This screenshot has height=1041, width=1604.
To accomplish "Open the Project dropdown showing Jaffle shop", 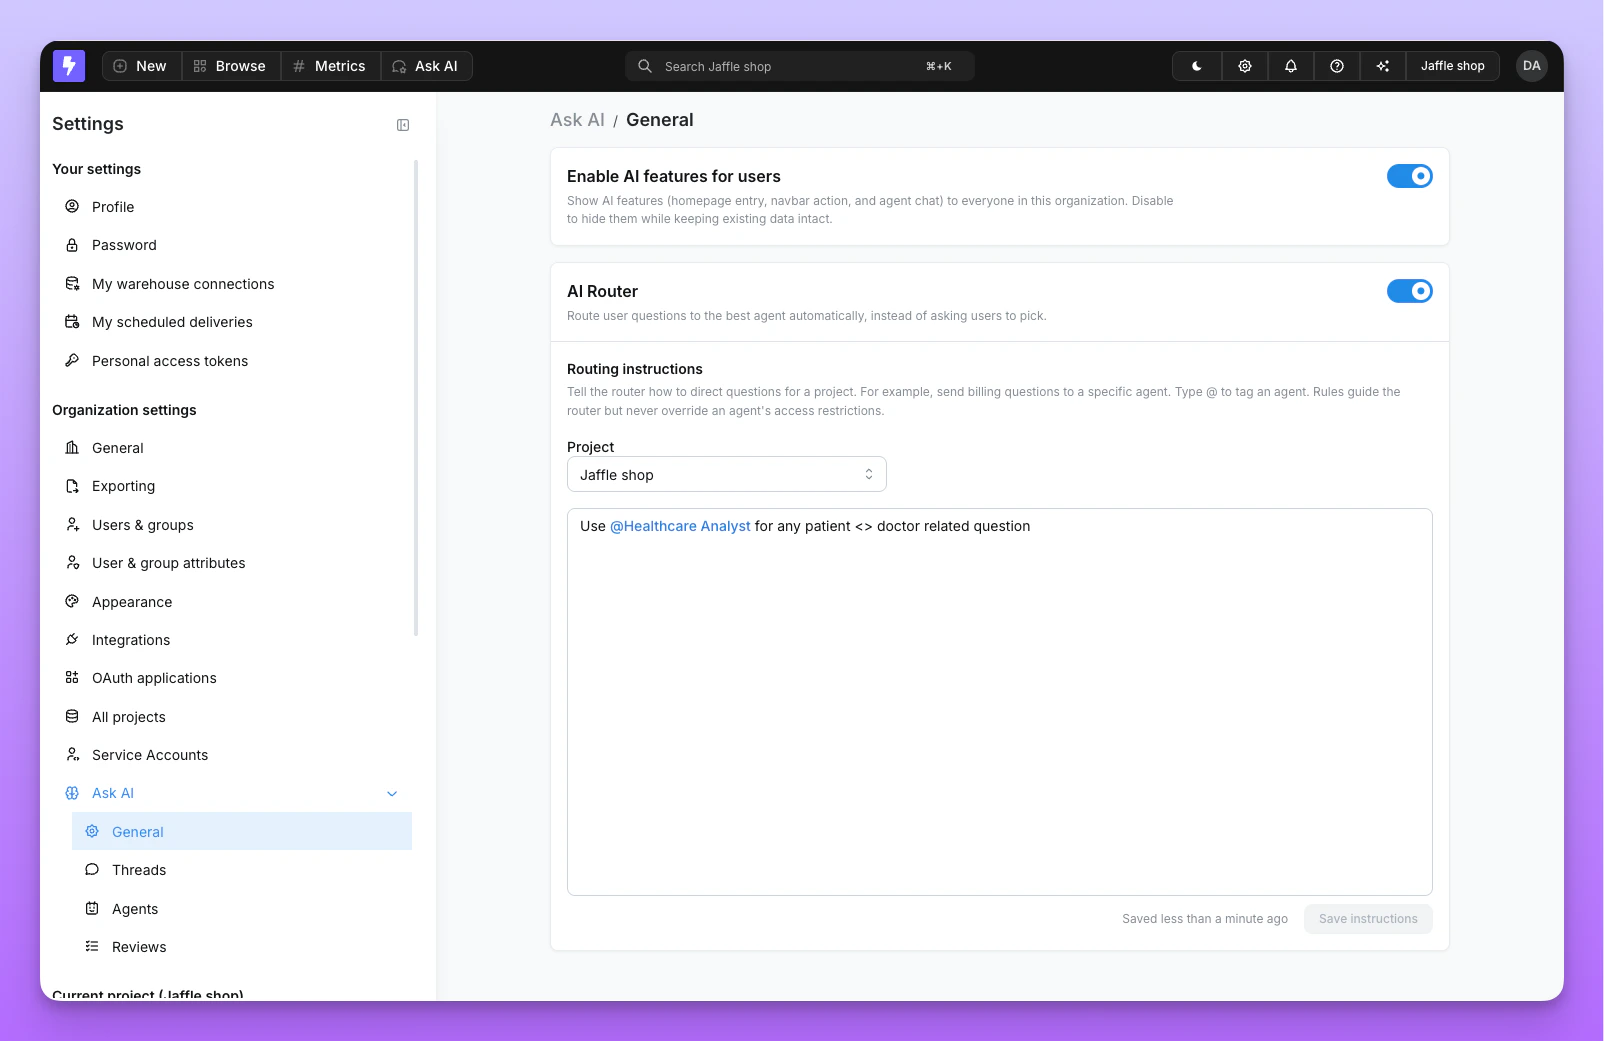I will (727, 475).
